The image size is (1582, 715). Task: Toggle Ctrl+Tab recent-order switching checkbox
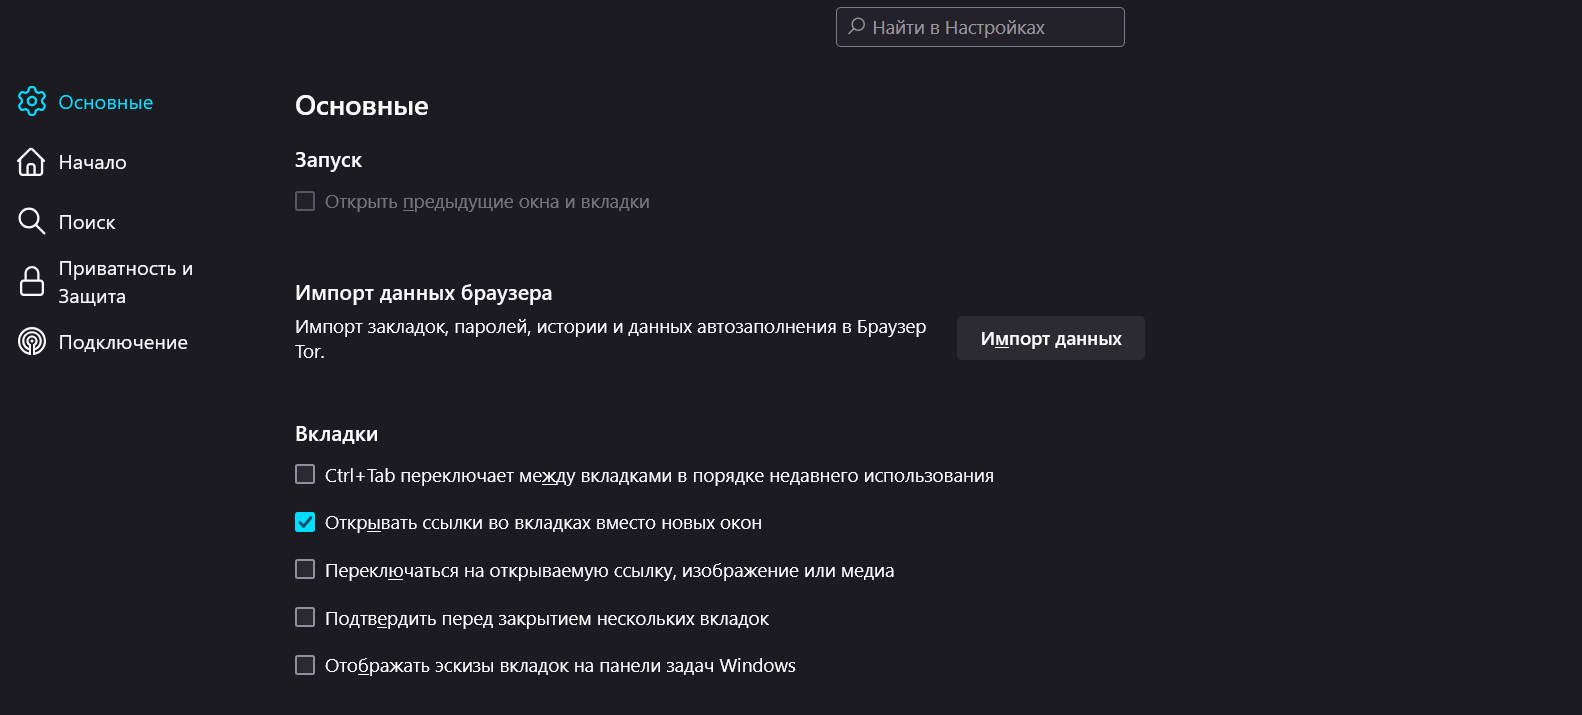pos(305,474)
